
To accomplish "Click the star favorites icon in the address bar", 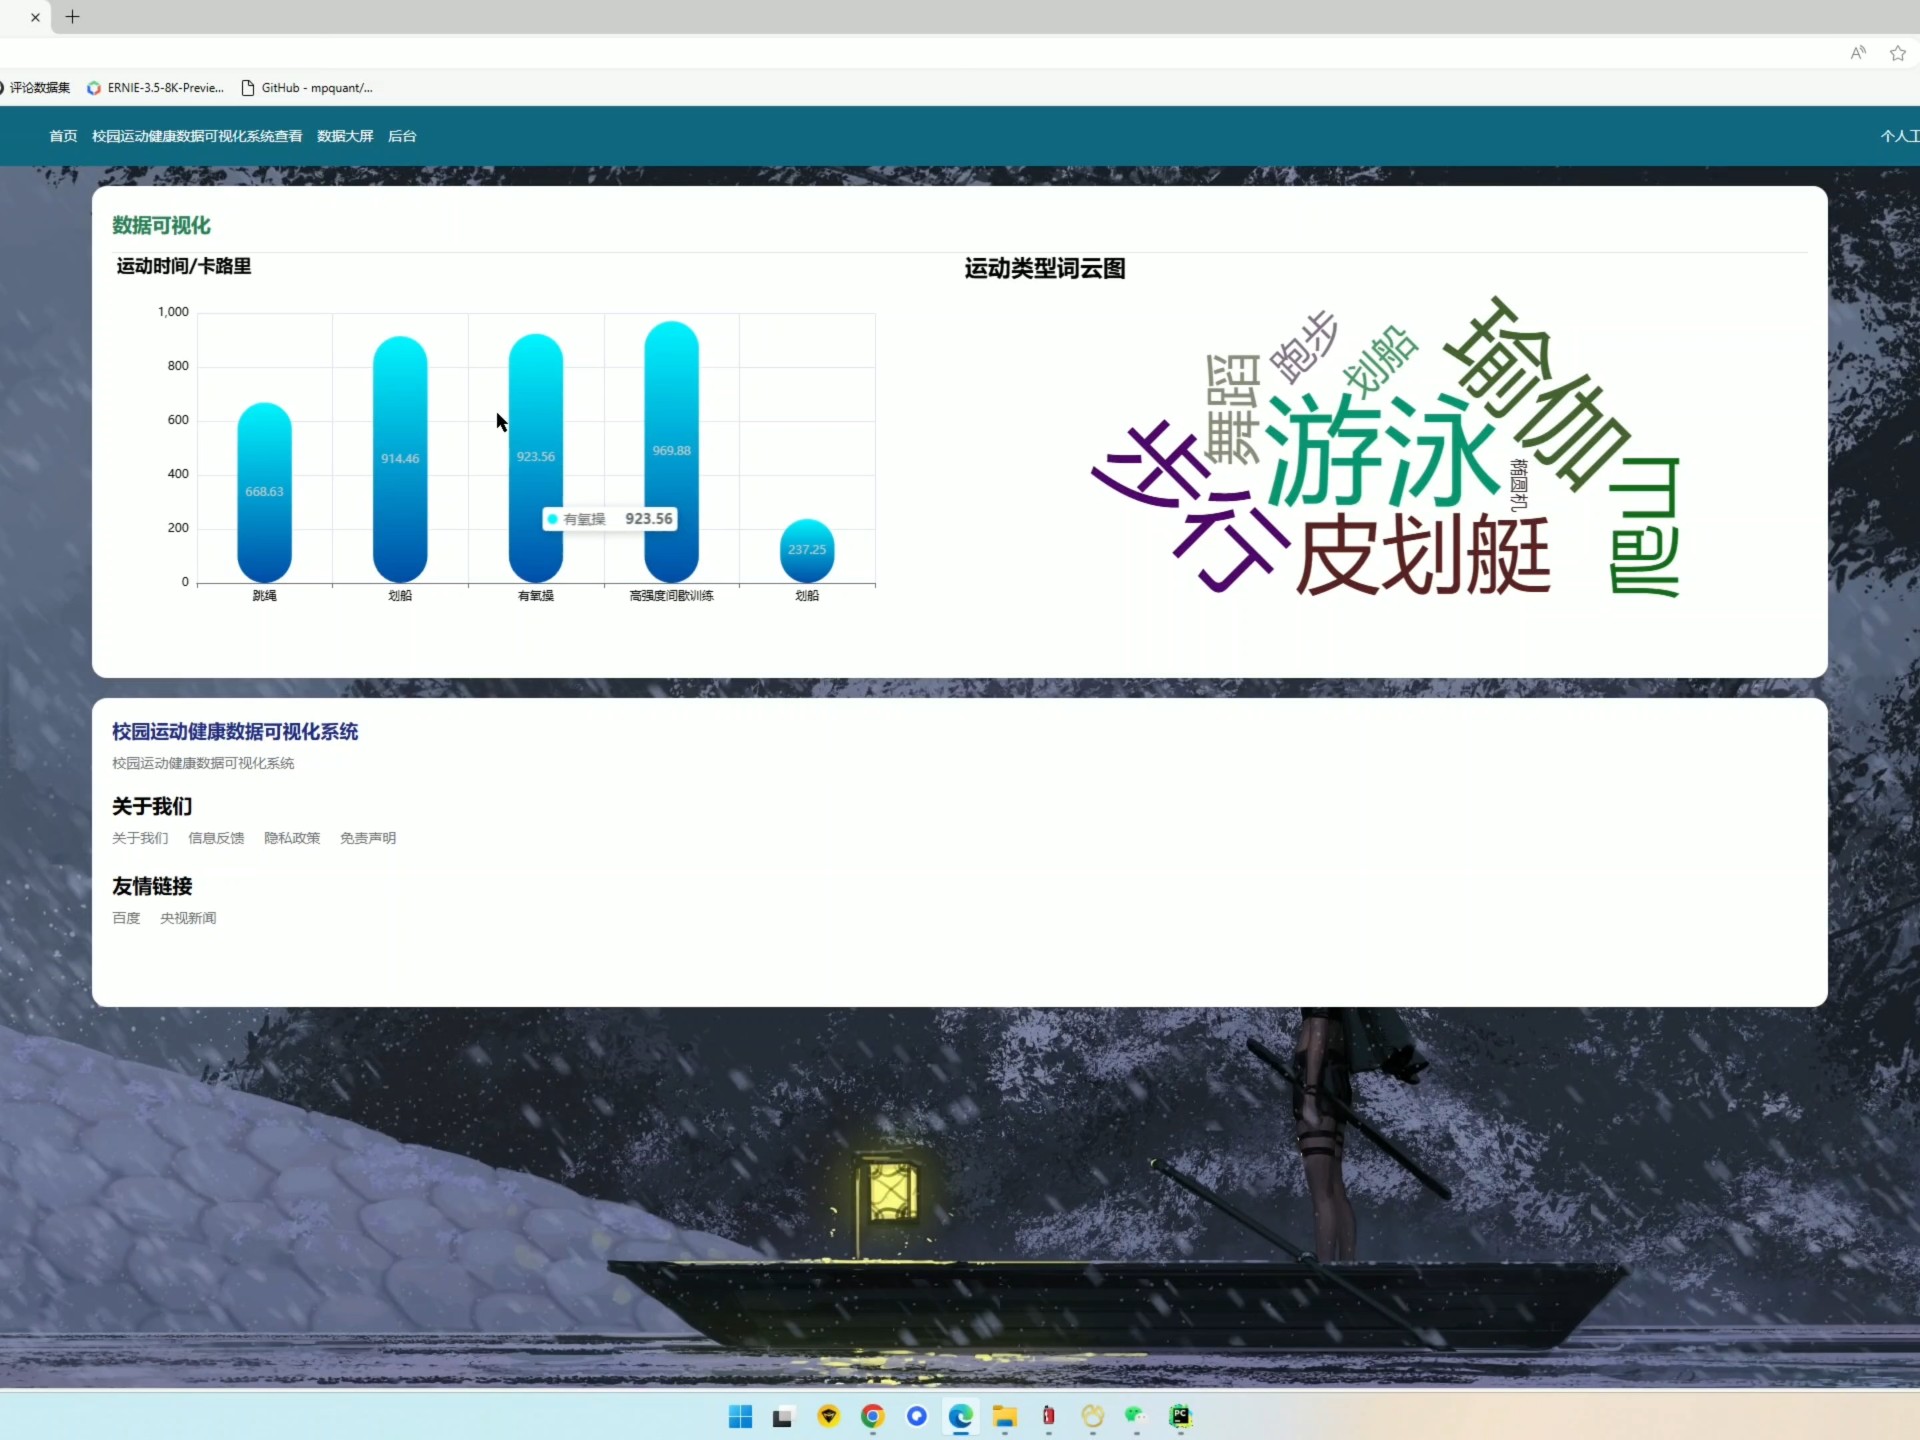I will point(1897,53).
